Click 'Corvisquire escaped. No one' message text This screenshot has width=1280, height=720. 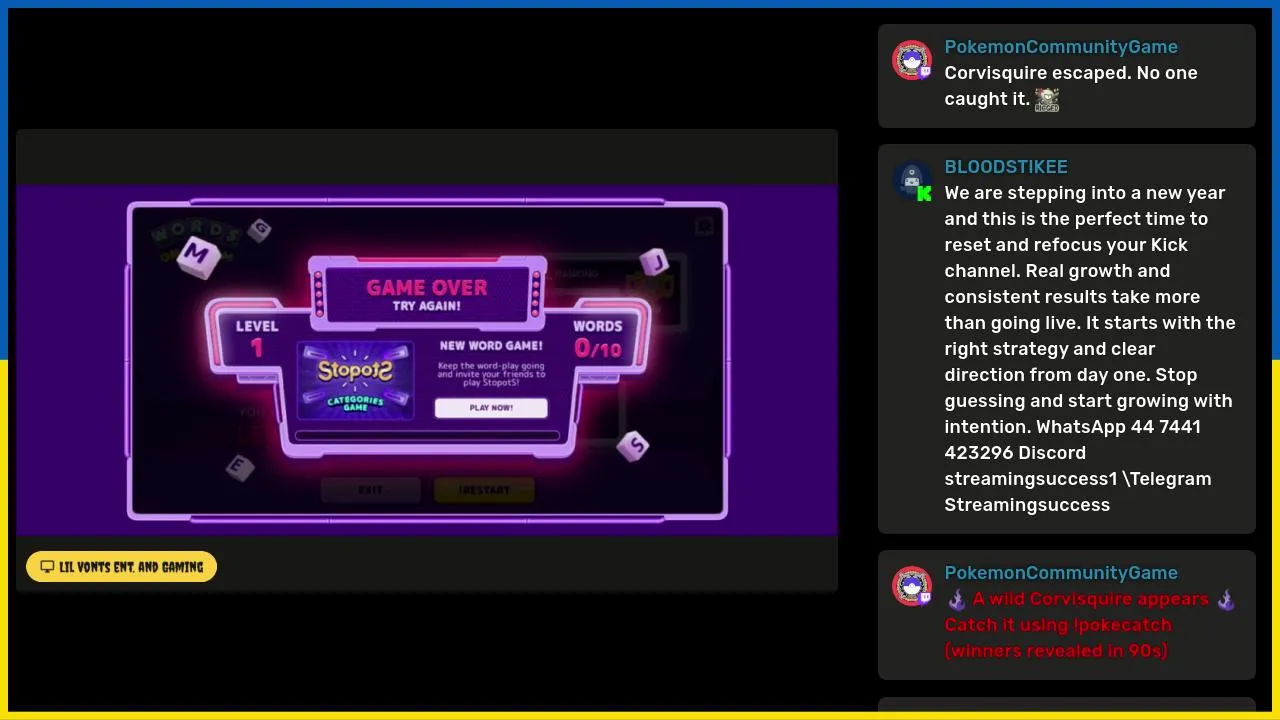[x=1071, y=73]
